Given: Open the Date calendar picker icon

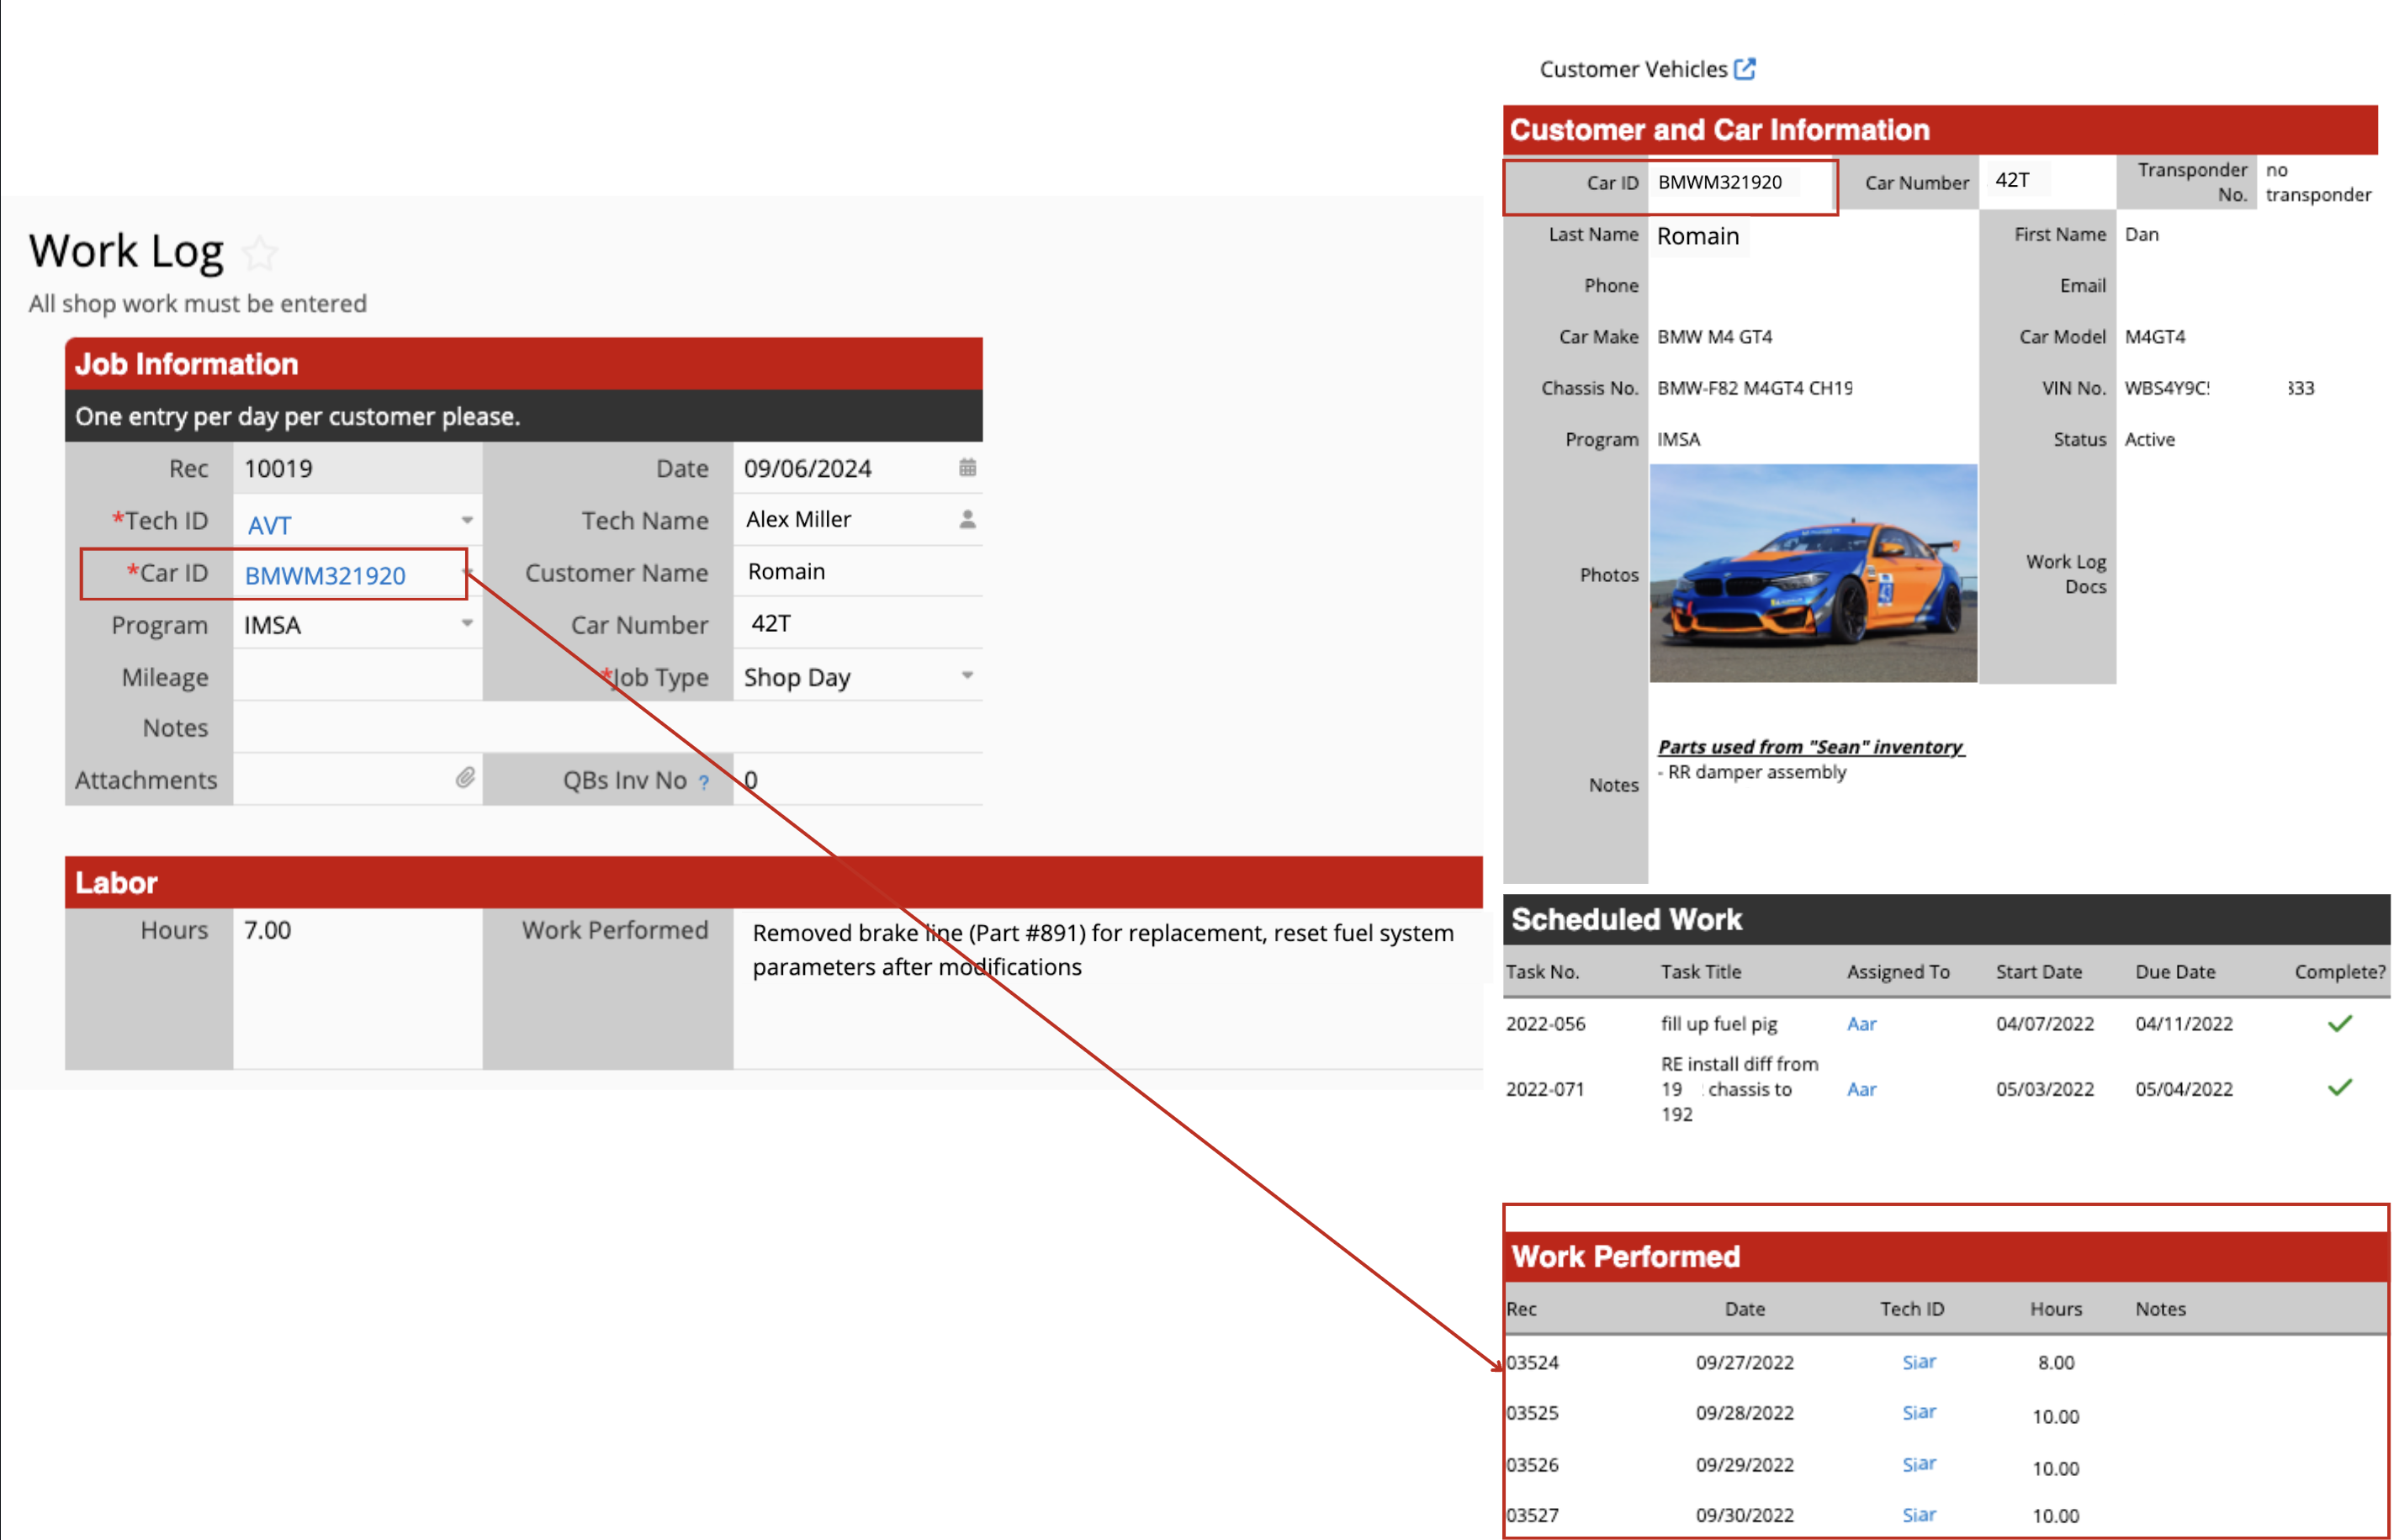Looking at the screenshot, I should point(967,468).
